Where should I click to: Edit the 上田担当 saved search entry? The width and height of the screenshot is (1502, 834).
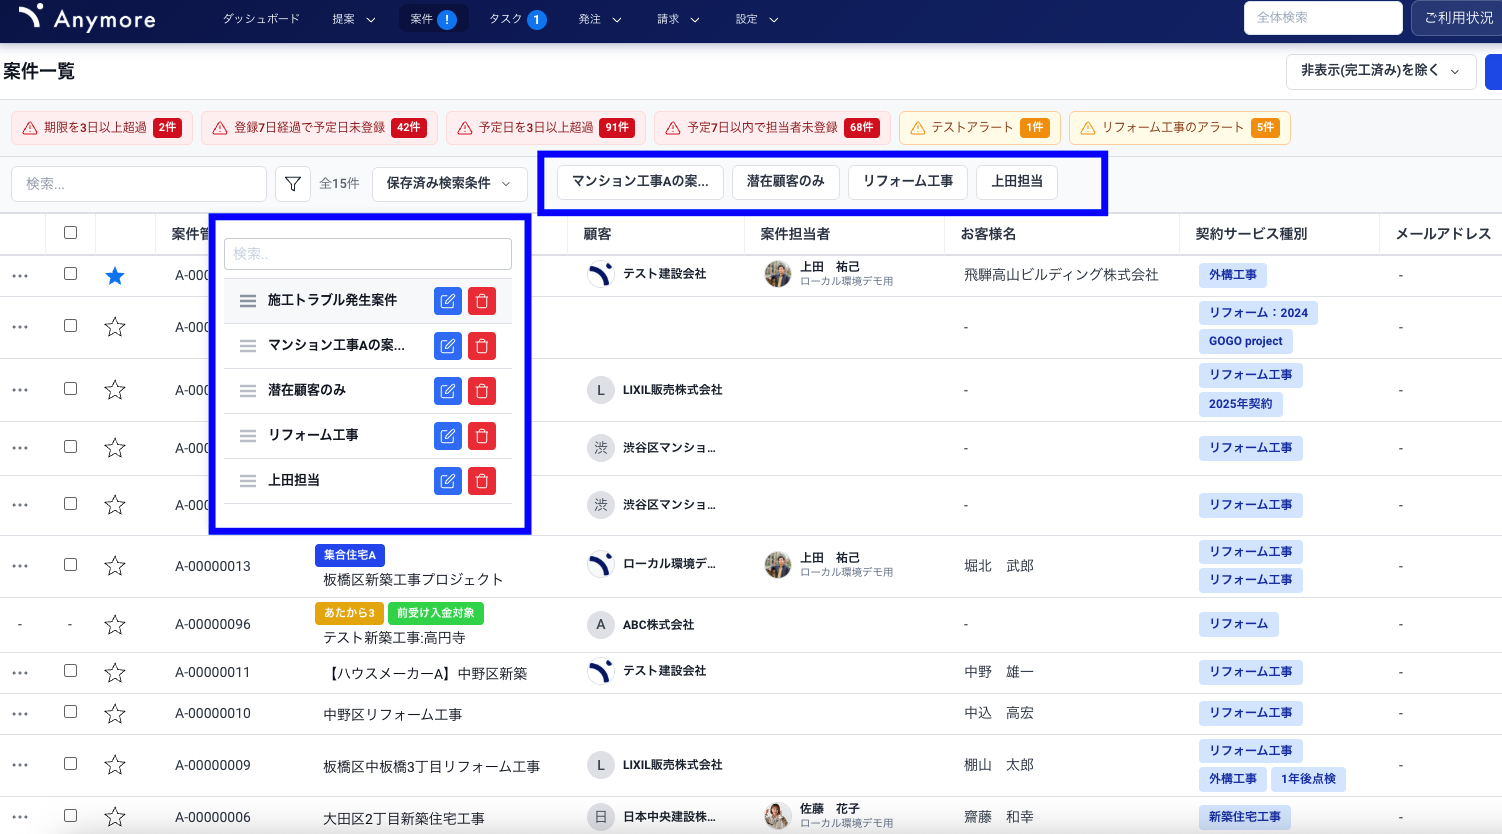(447, 480)
